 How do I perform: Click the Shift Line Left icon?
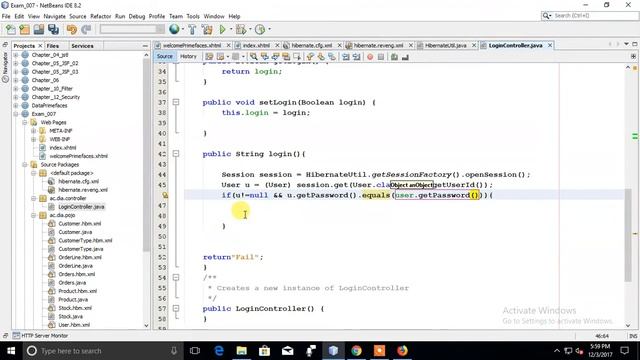[x=346, y=57]
